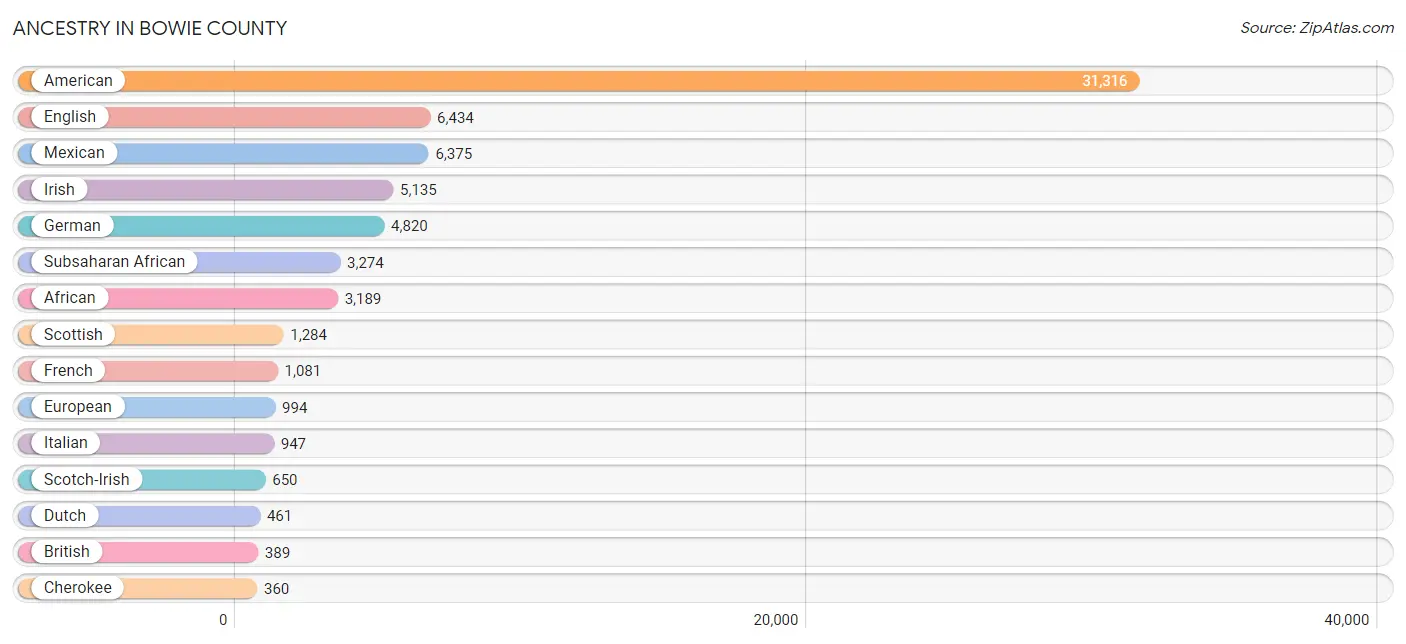Click the French ancestry bar

148,371
